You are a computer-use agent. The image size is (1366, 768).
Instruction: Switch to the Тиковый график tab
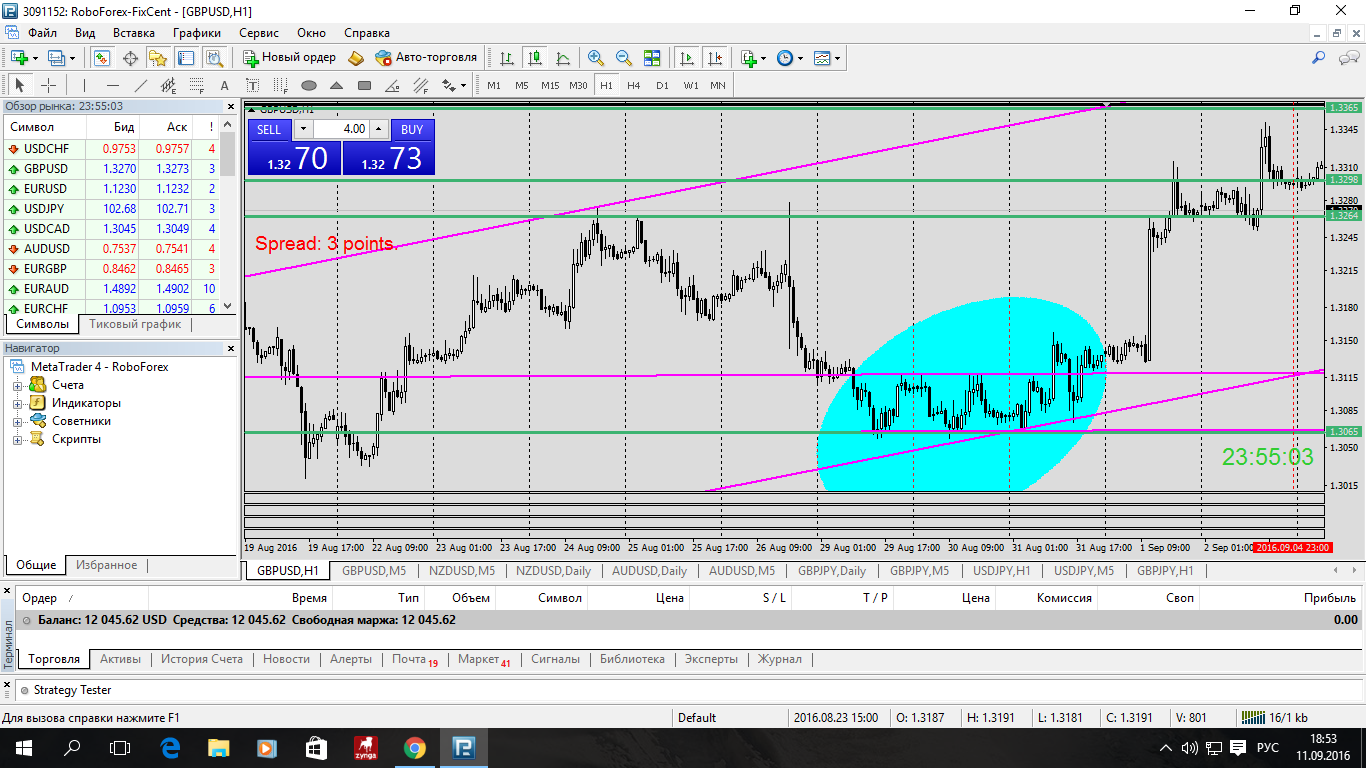pyautogui.click(x=135, y=324)
